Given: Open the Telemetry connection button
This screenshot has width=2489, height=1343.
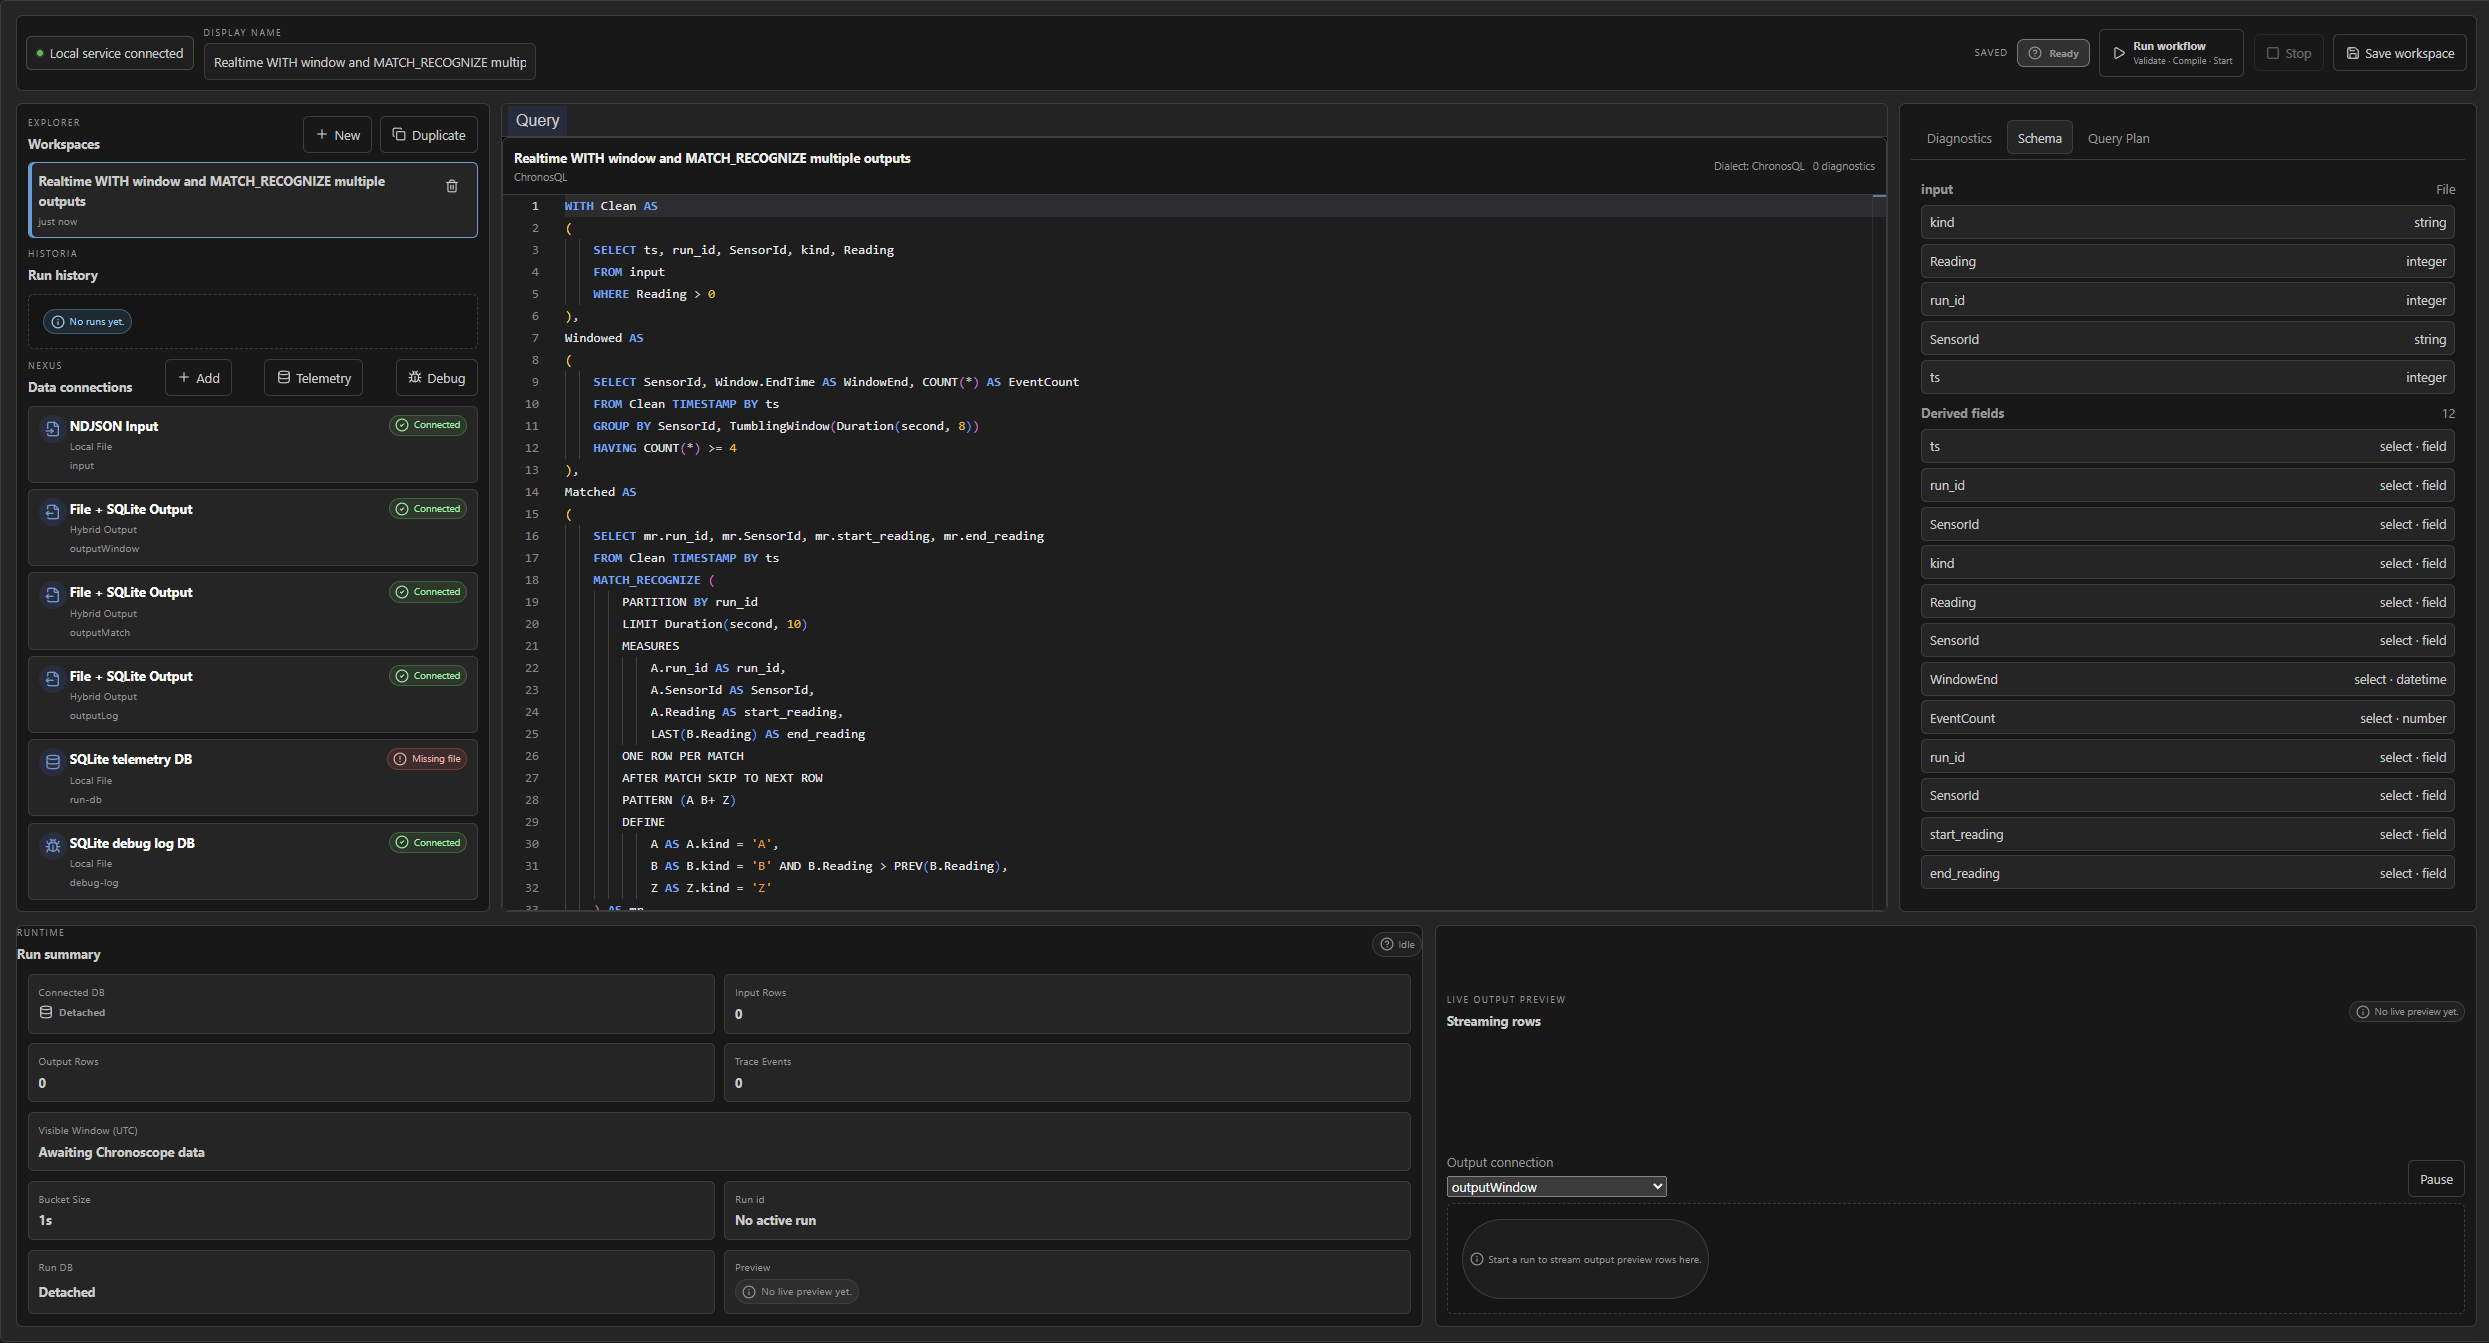Looking at the screenshot, I should 314,378.
